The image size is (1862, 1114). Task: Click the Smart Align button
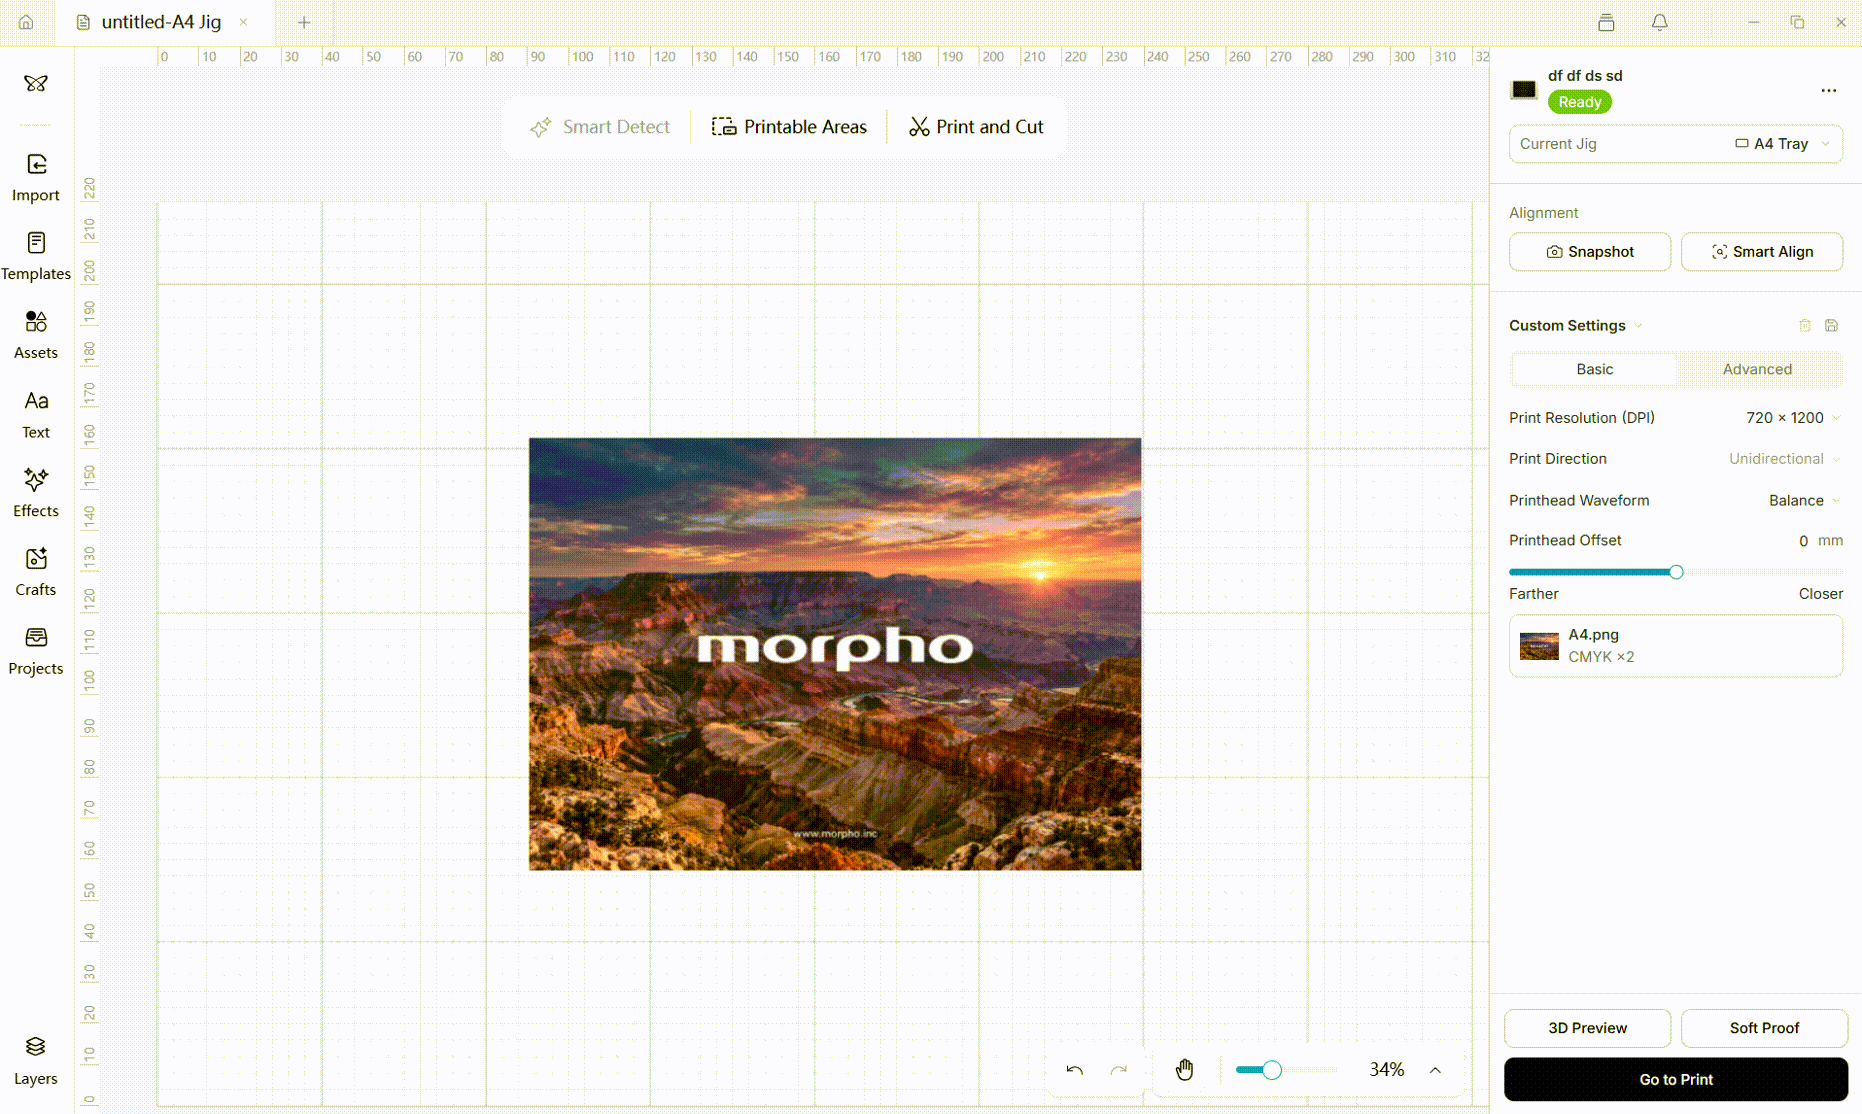tap(1762, 252)
